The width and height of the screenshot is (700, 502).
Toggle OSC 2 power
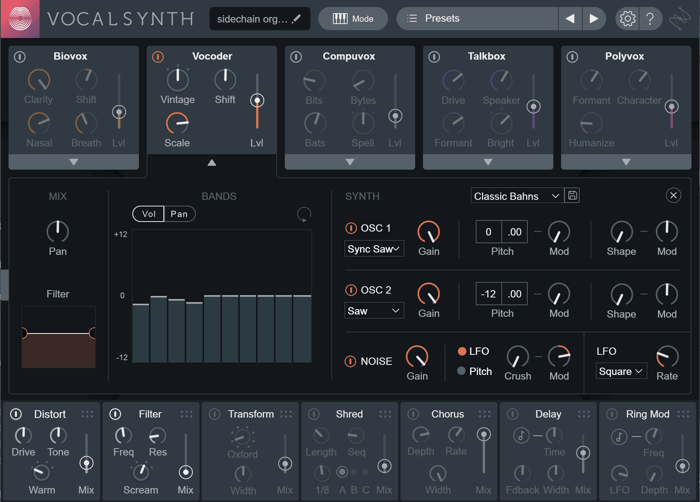pyautogui.click(x=351, y=290)
